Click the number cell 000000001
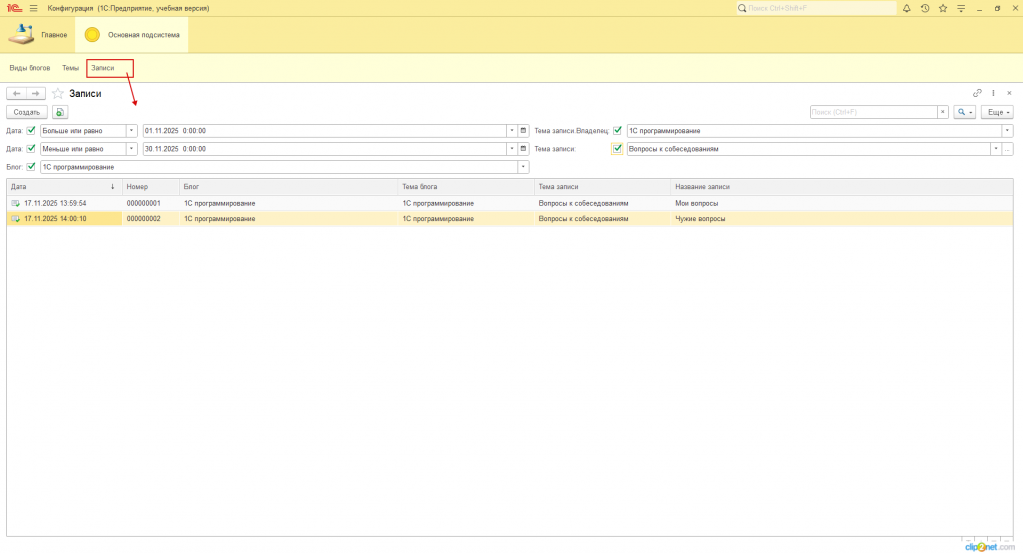Viewport: 1023px width, 553px height. pyautogui.click(x=151, y=203)
